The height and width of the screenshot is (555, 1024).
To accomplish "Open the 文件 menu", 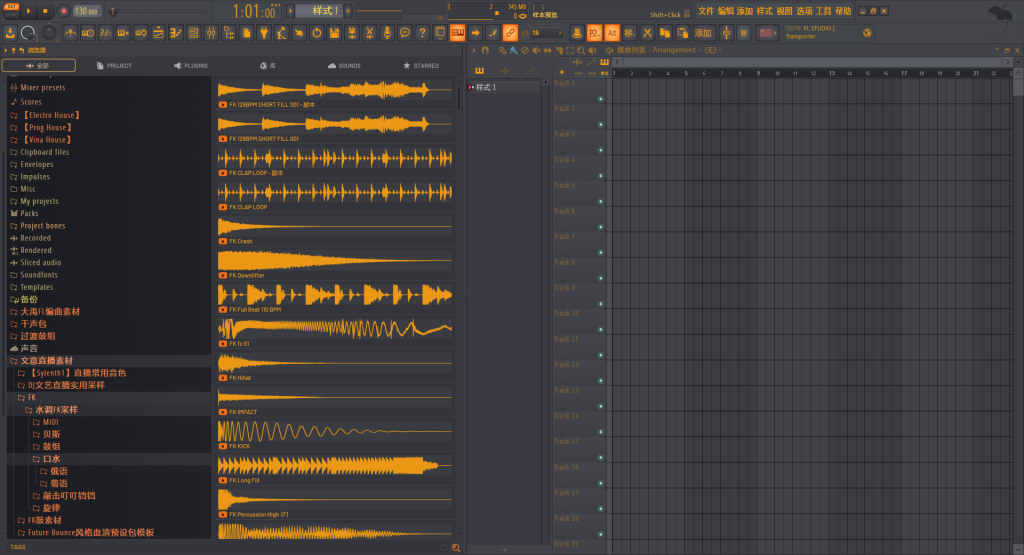I will click(706, 11).
